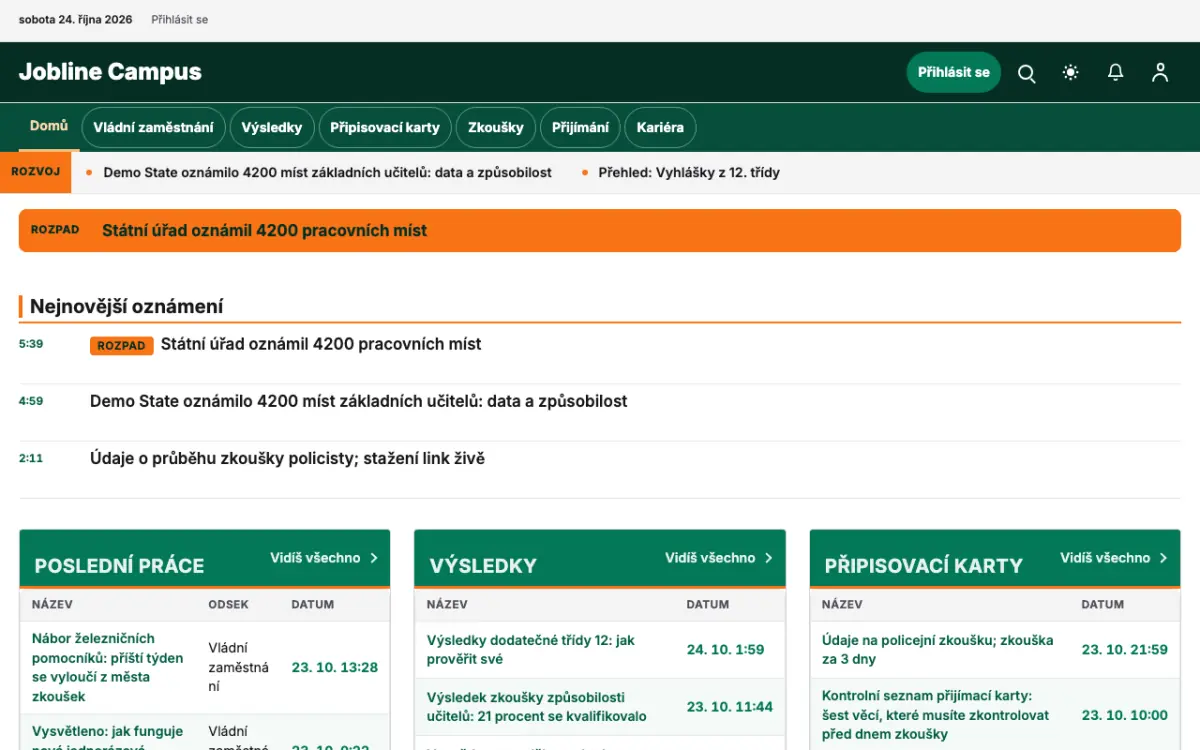Open notifications bell icon
Image resolution: width=1200 pixels, height=750 pixels.
[x=1115, y=73]
